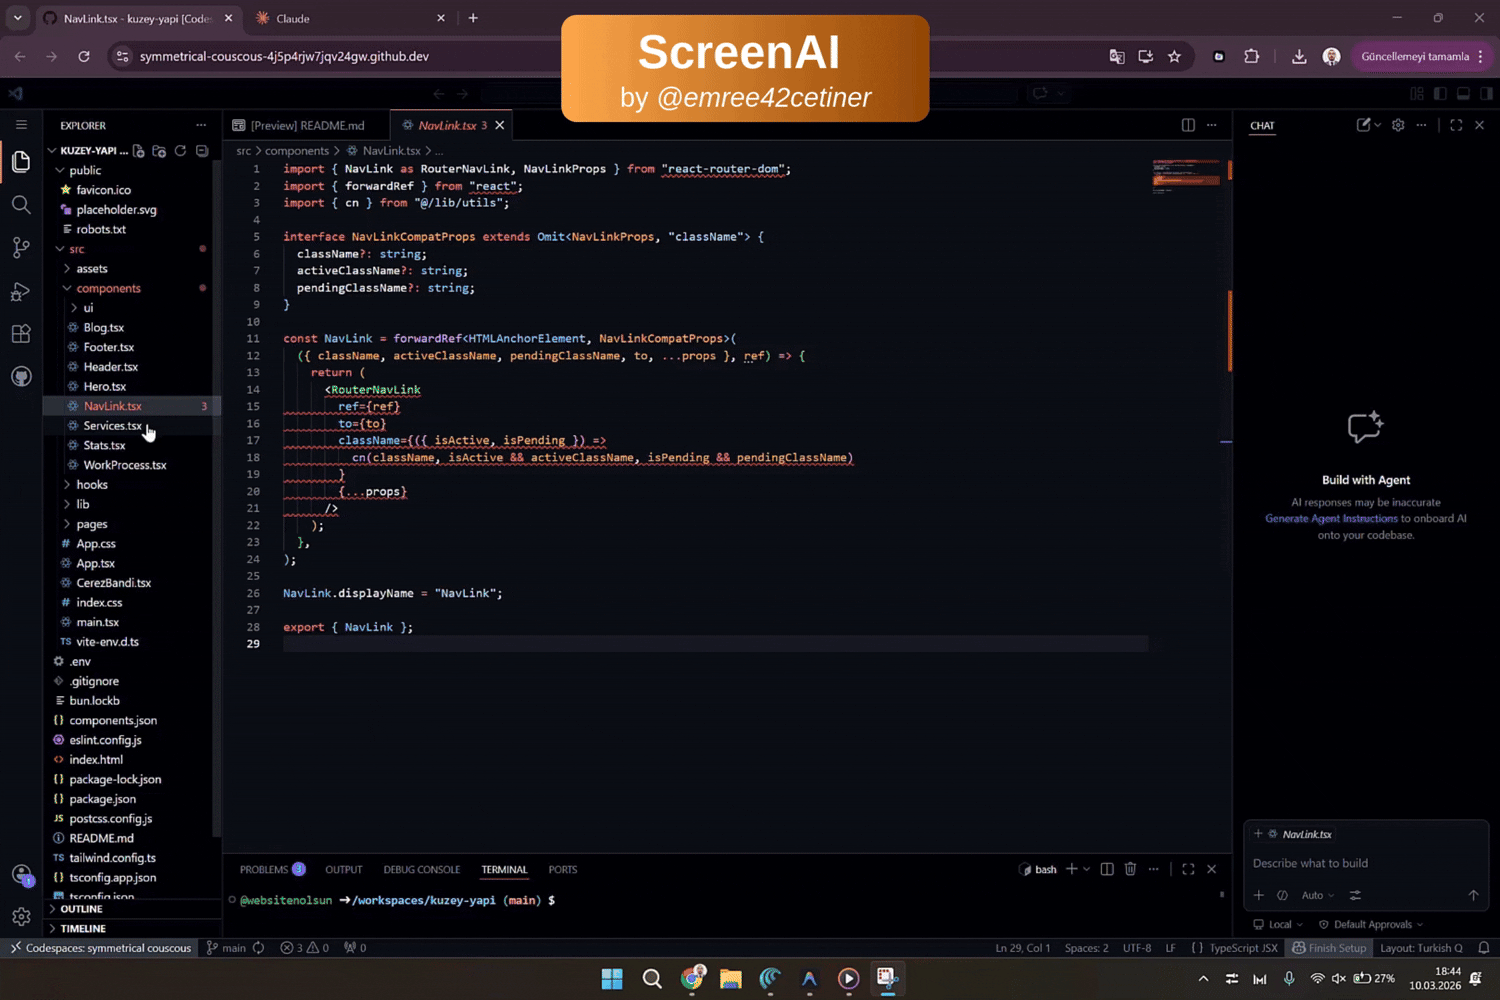Kill the terminal with the trash icon
This screenshot has height=1000, width=1500.
(x=1130, y=869)
